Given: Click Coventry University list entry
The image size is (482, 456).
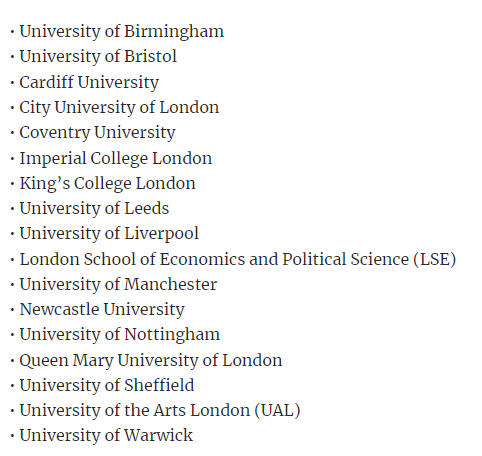Looking at the screenshot, I should [97, 133].
